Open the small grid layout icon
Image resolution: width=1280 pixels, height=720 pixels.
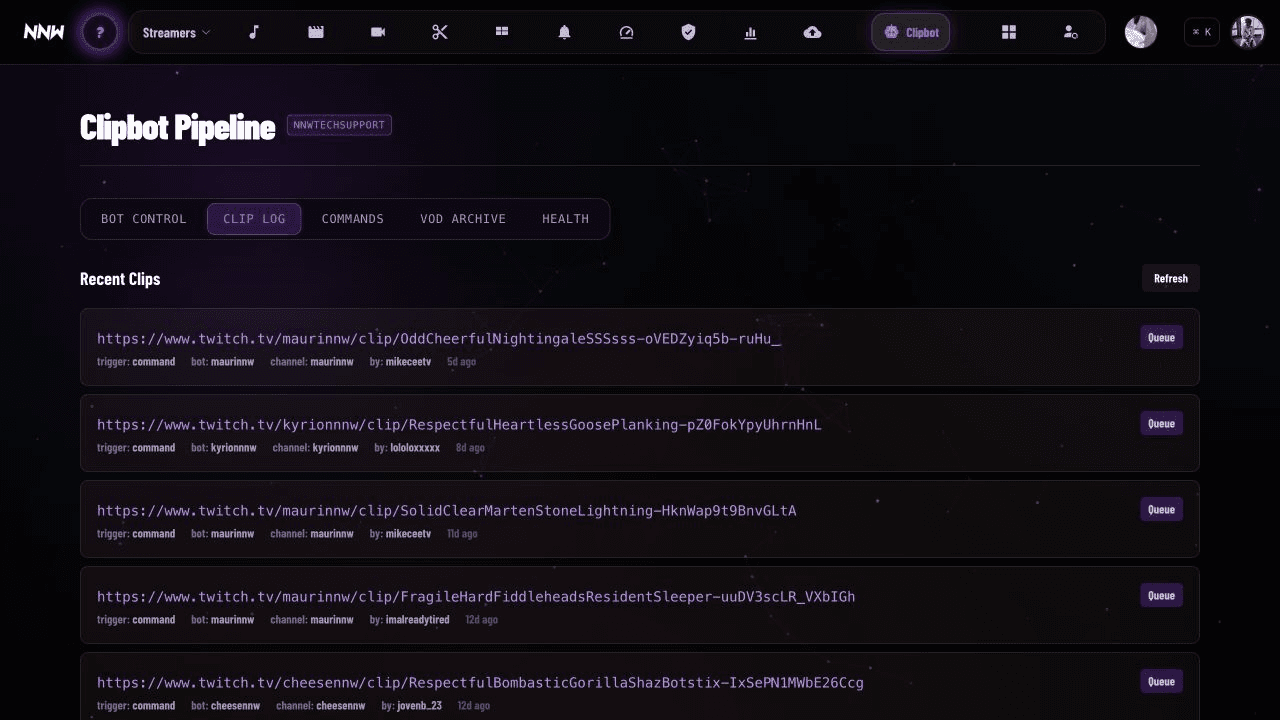coord(502,33)
